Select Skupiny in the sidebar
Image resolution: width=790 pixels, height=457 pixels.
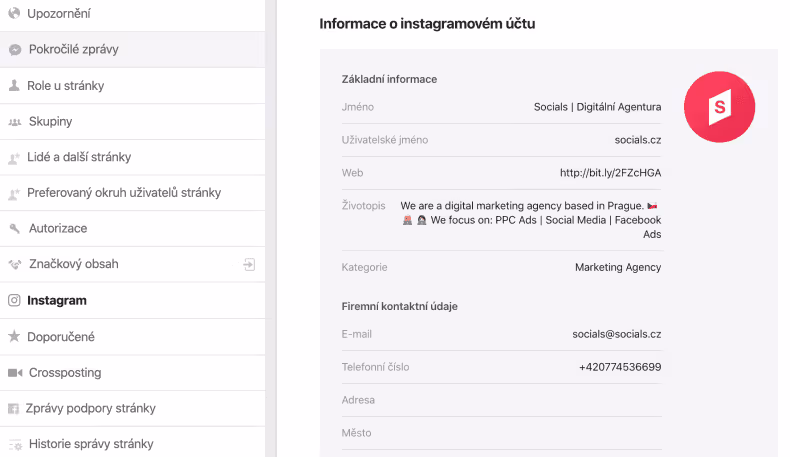click(133, 121)
